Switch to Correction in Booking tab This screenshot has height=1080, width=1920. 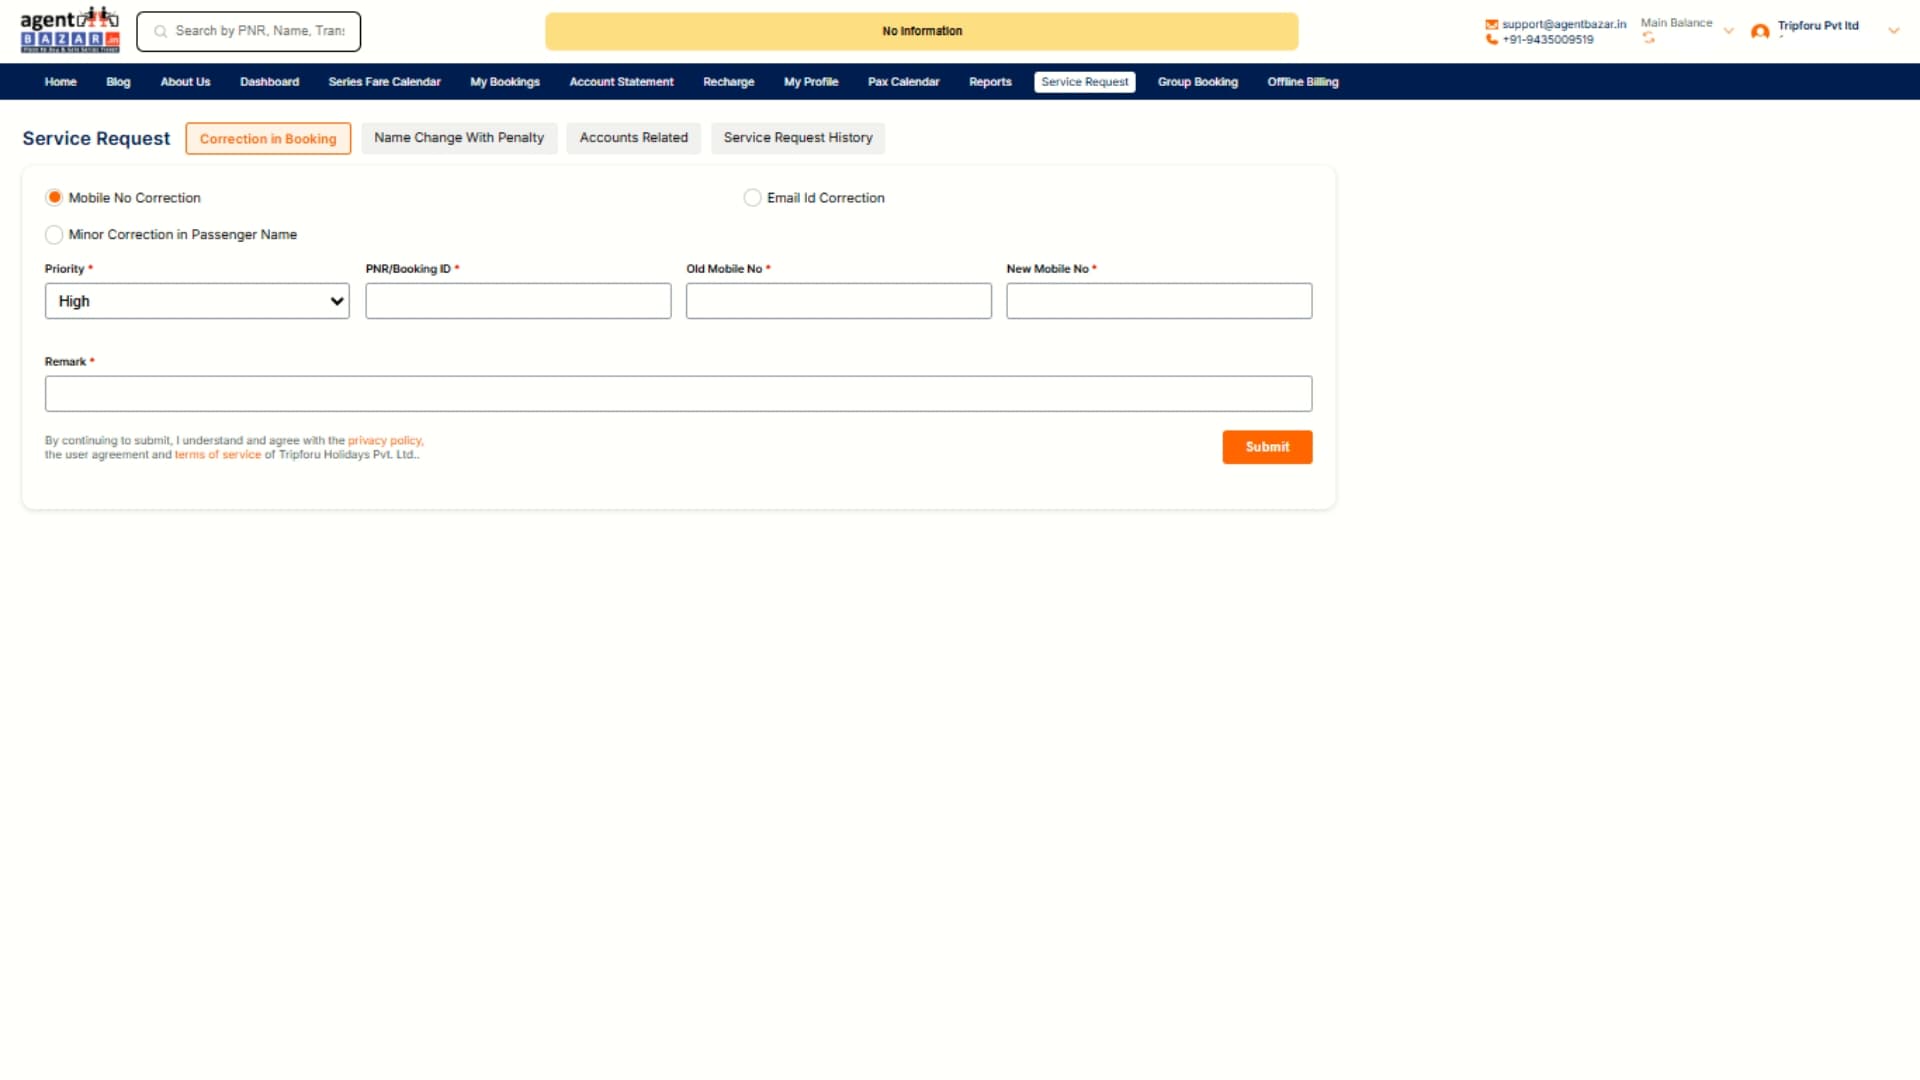268,138
